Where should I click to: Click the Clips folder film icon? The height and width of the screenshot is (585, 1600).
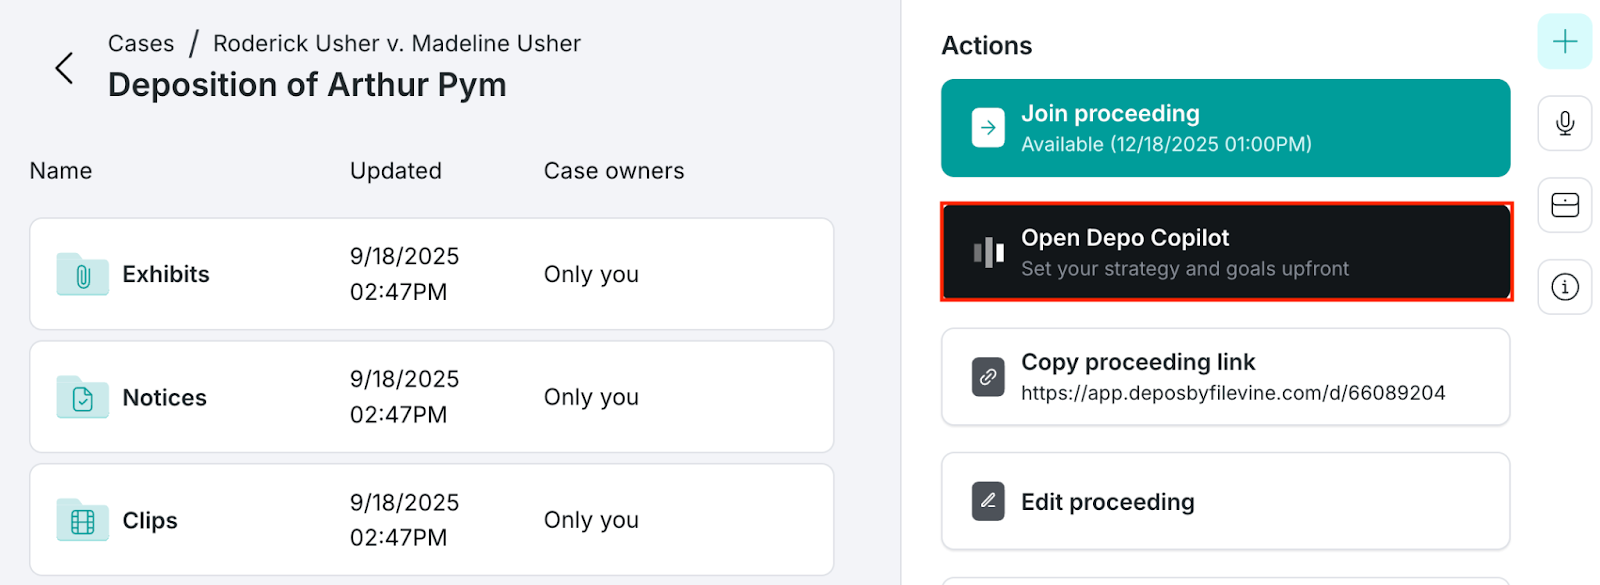[82, 521]
